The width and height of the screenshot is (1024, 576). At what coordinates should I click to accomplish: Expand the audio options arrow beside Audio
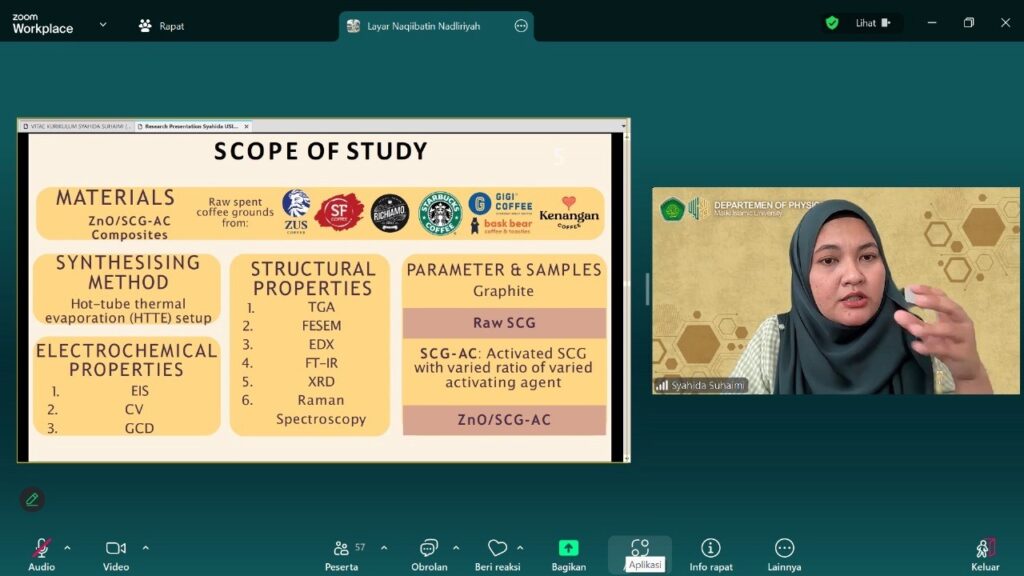[68, 548]
